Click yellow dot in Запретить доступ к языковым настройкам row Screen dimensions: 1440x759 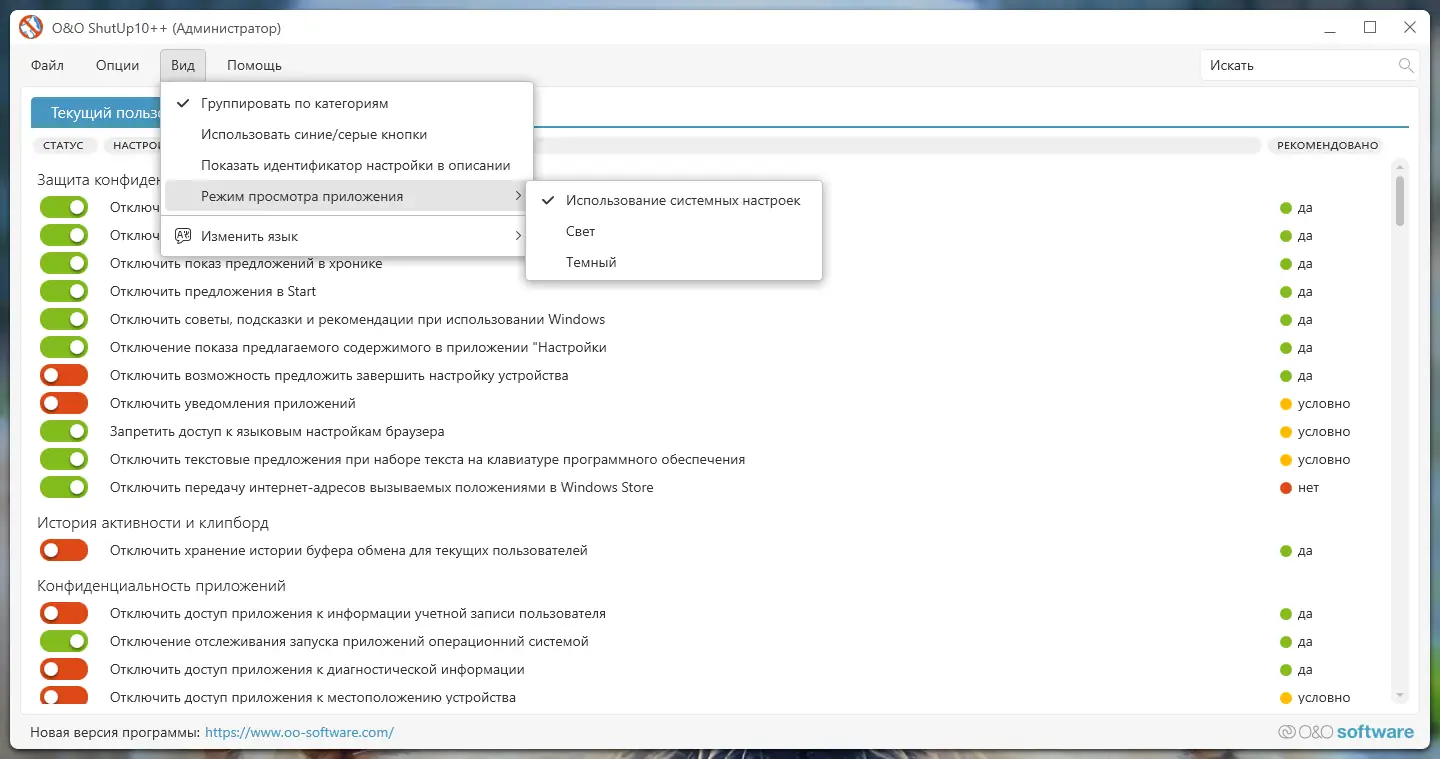(x=1286, y=432)
